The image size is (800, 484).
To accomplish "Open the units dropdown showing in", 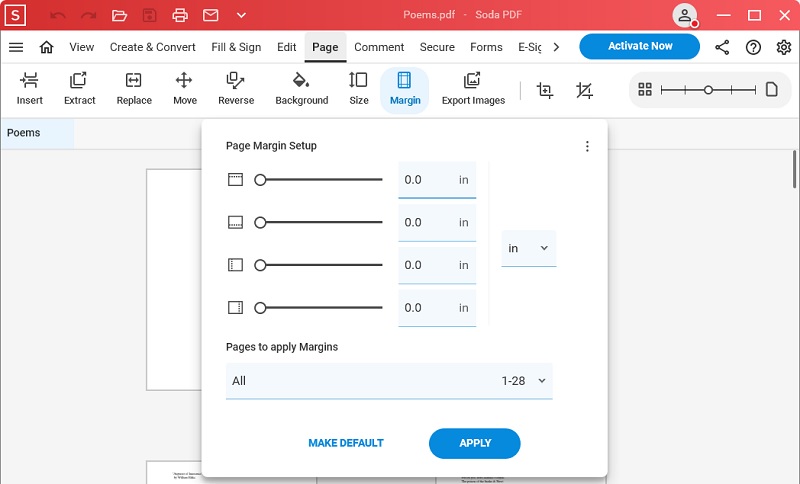I will tap(529, 248).
